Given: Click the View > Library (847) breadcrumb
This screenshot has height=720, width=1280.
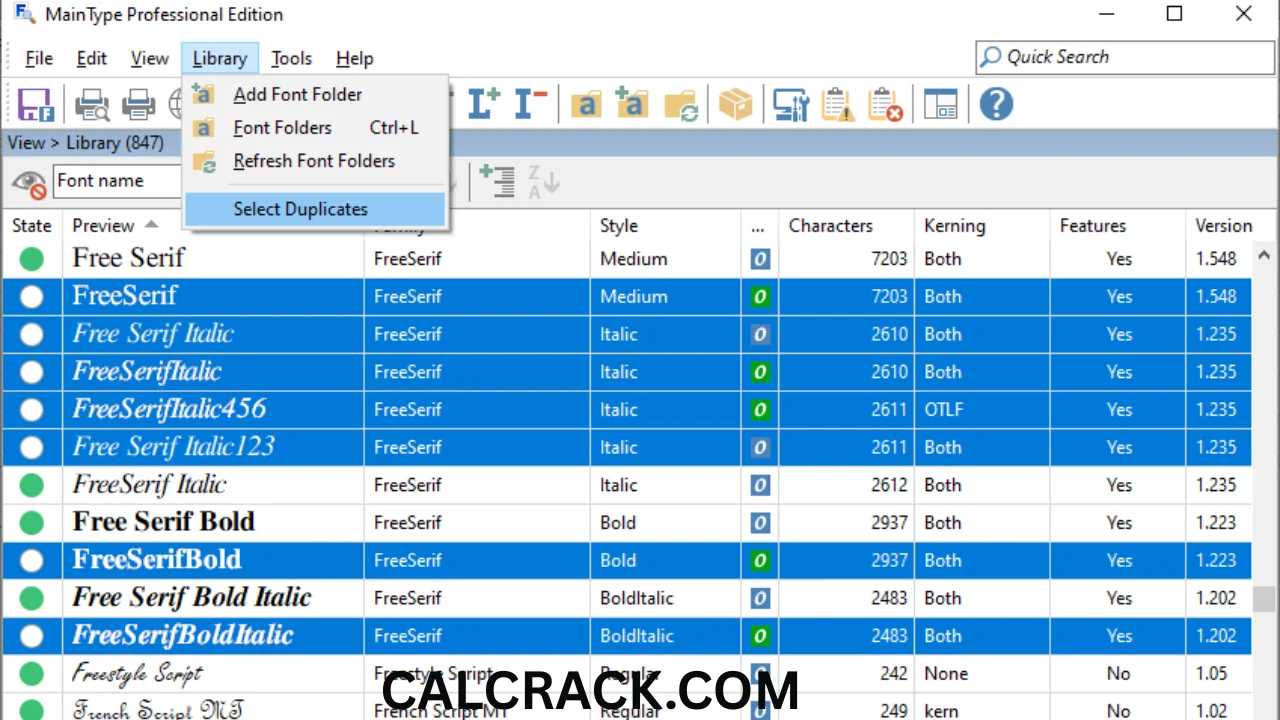Looking at the screenshot, I should pyautogui.click(x=85, y=143).
